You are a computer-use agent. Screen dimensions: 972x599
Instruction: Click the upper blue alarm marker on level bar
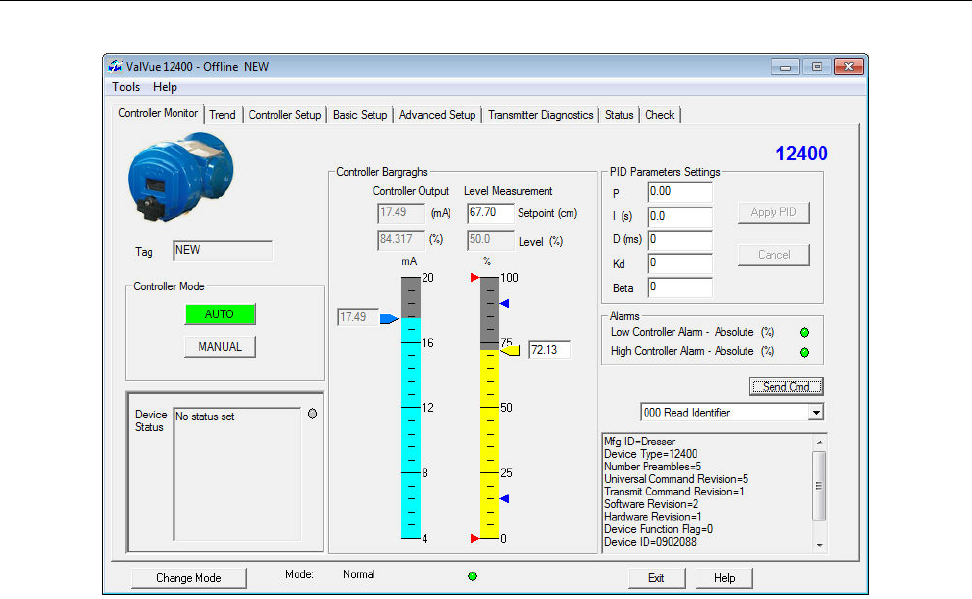click(505, 303)
